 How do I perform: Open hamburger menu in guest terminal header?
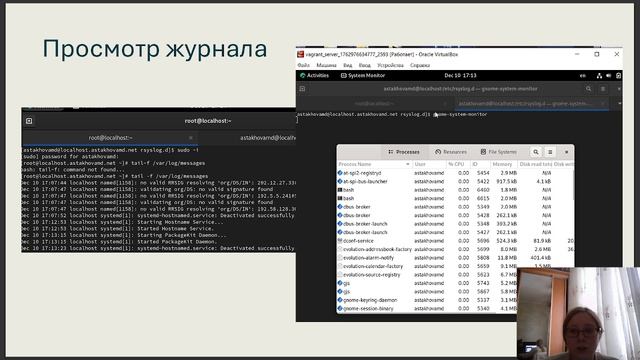coord(603,89)
